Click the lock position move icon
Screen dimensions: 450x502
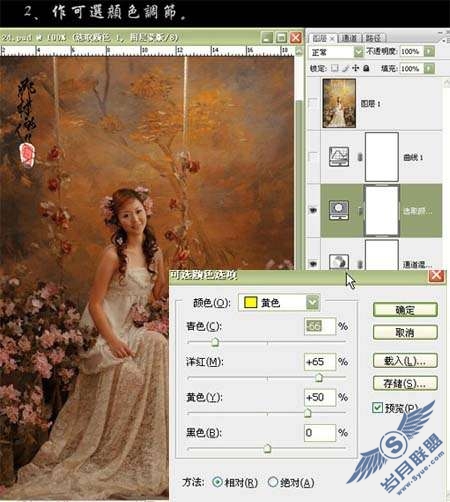pos(355,68)
